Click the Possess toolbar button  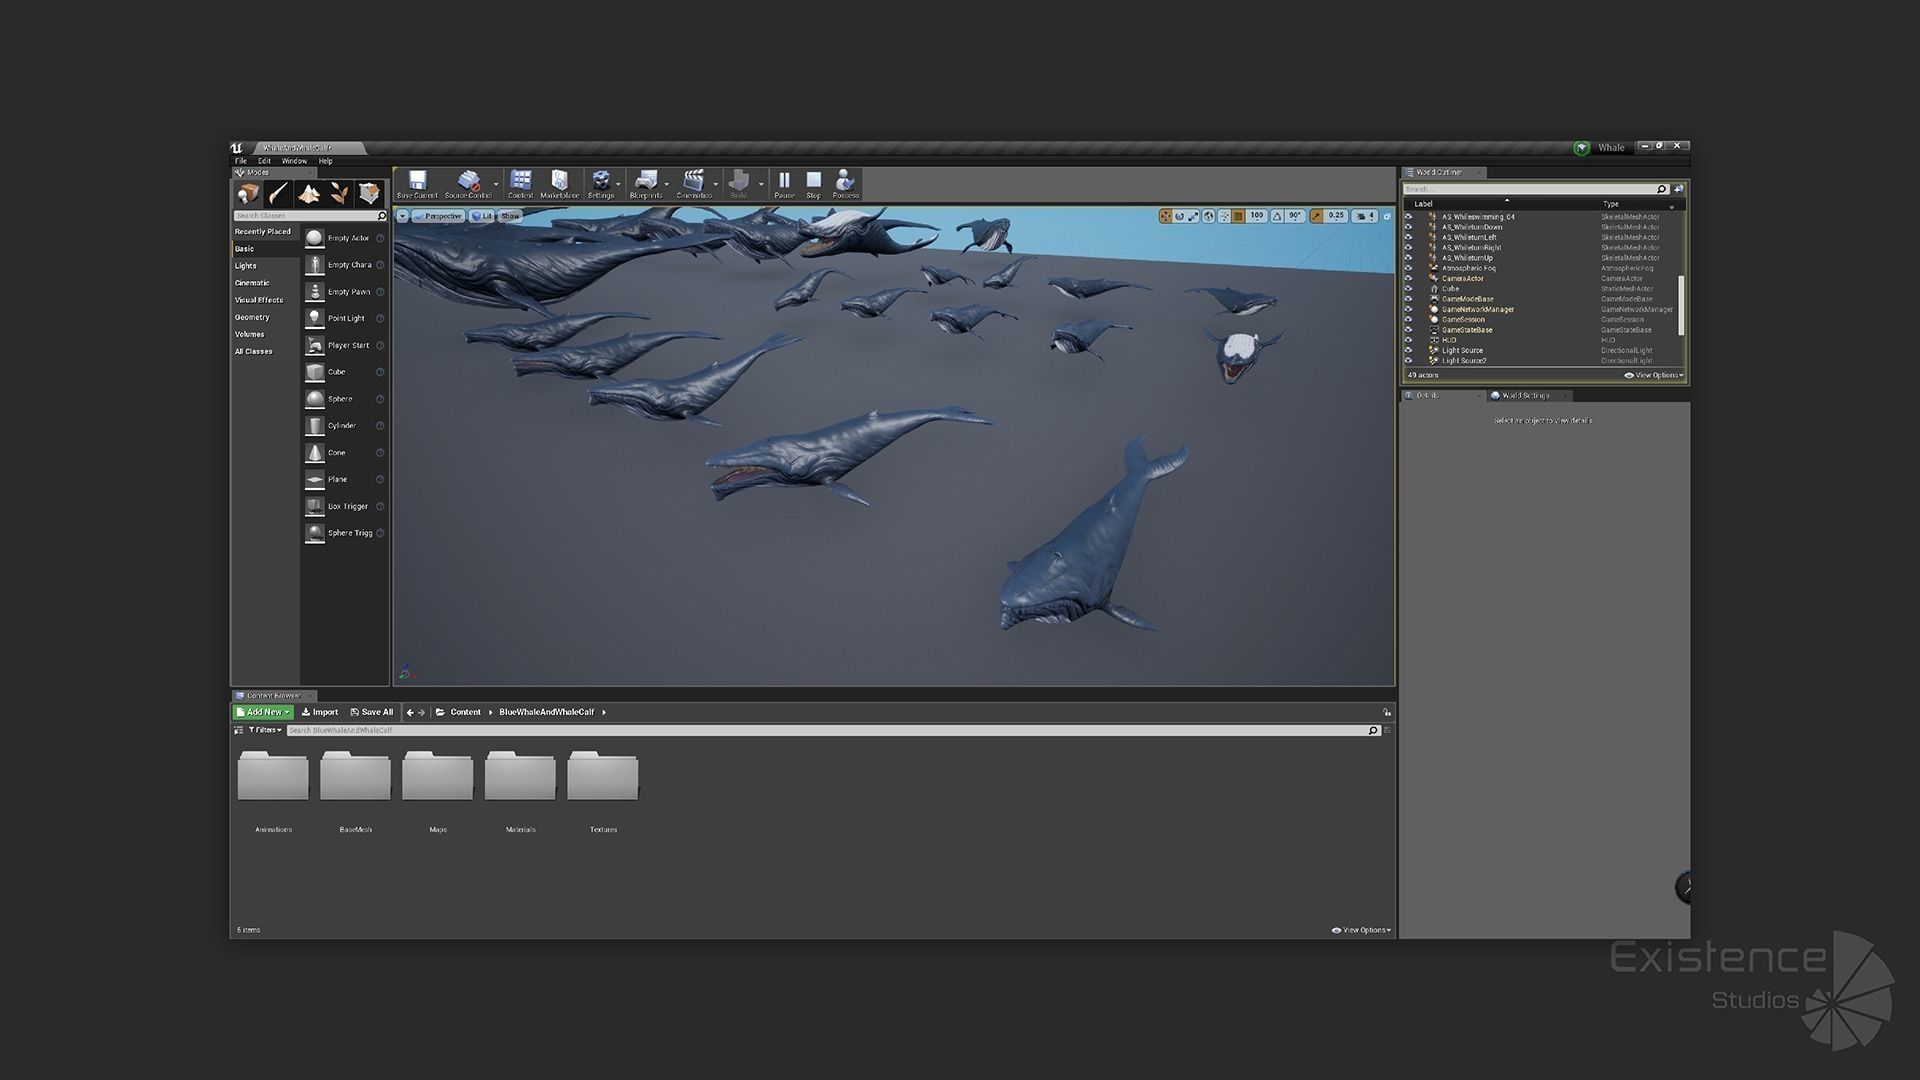[845, 184]
